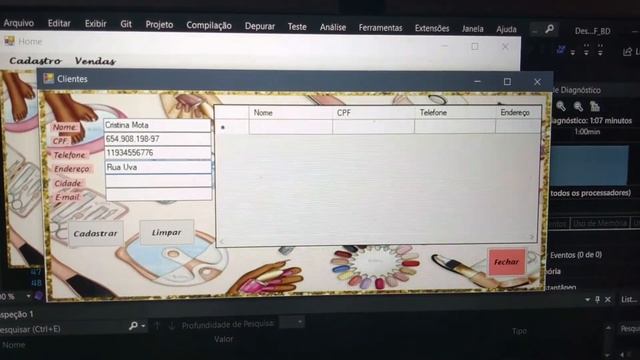Click the Clientes window app icon
This screenshot has height=360, width=640.
tap(49, 78)
